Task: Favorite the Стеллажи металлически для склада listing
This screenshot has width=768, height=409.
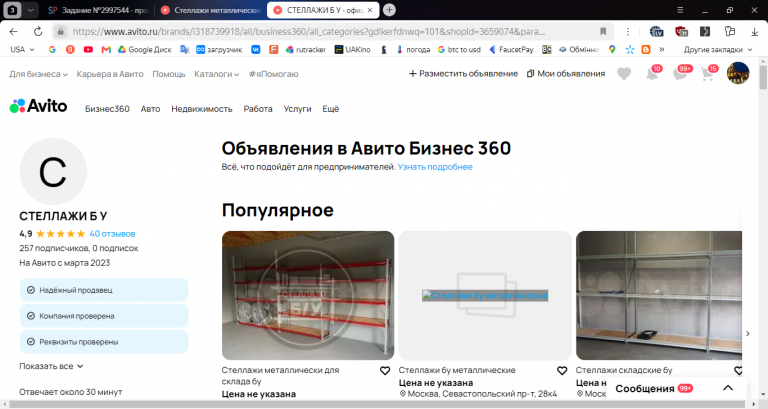Action: (385, 371)
